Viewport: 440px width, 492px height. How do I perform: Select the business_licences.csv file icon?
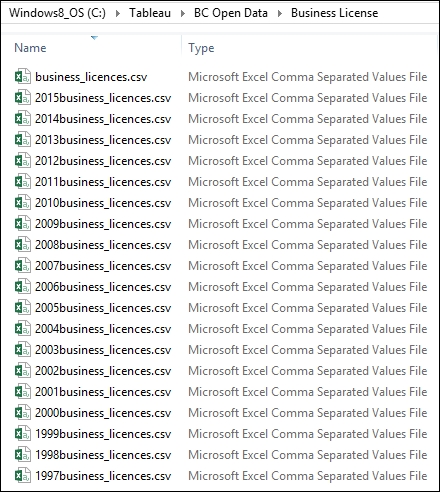(x=23, y=77)
